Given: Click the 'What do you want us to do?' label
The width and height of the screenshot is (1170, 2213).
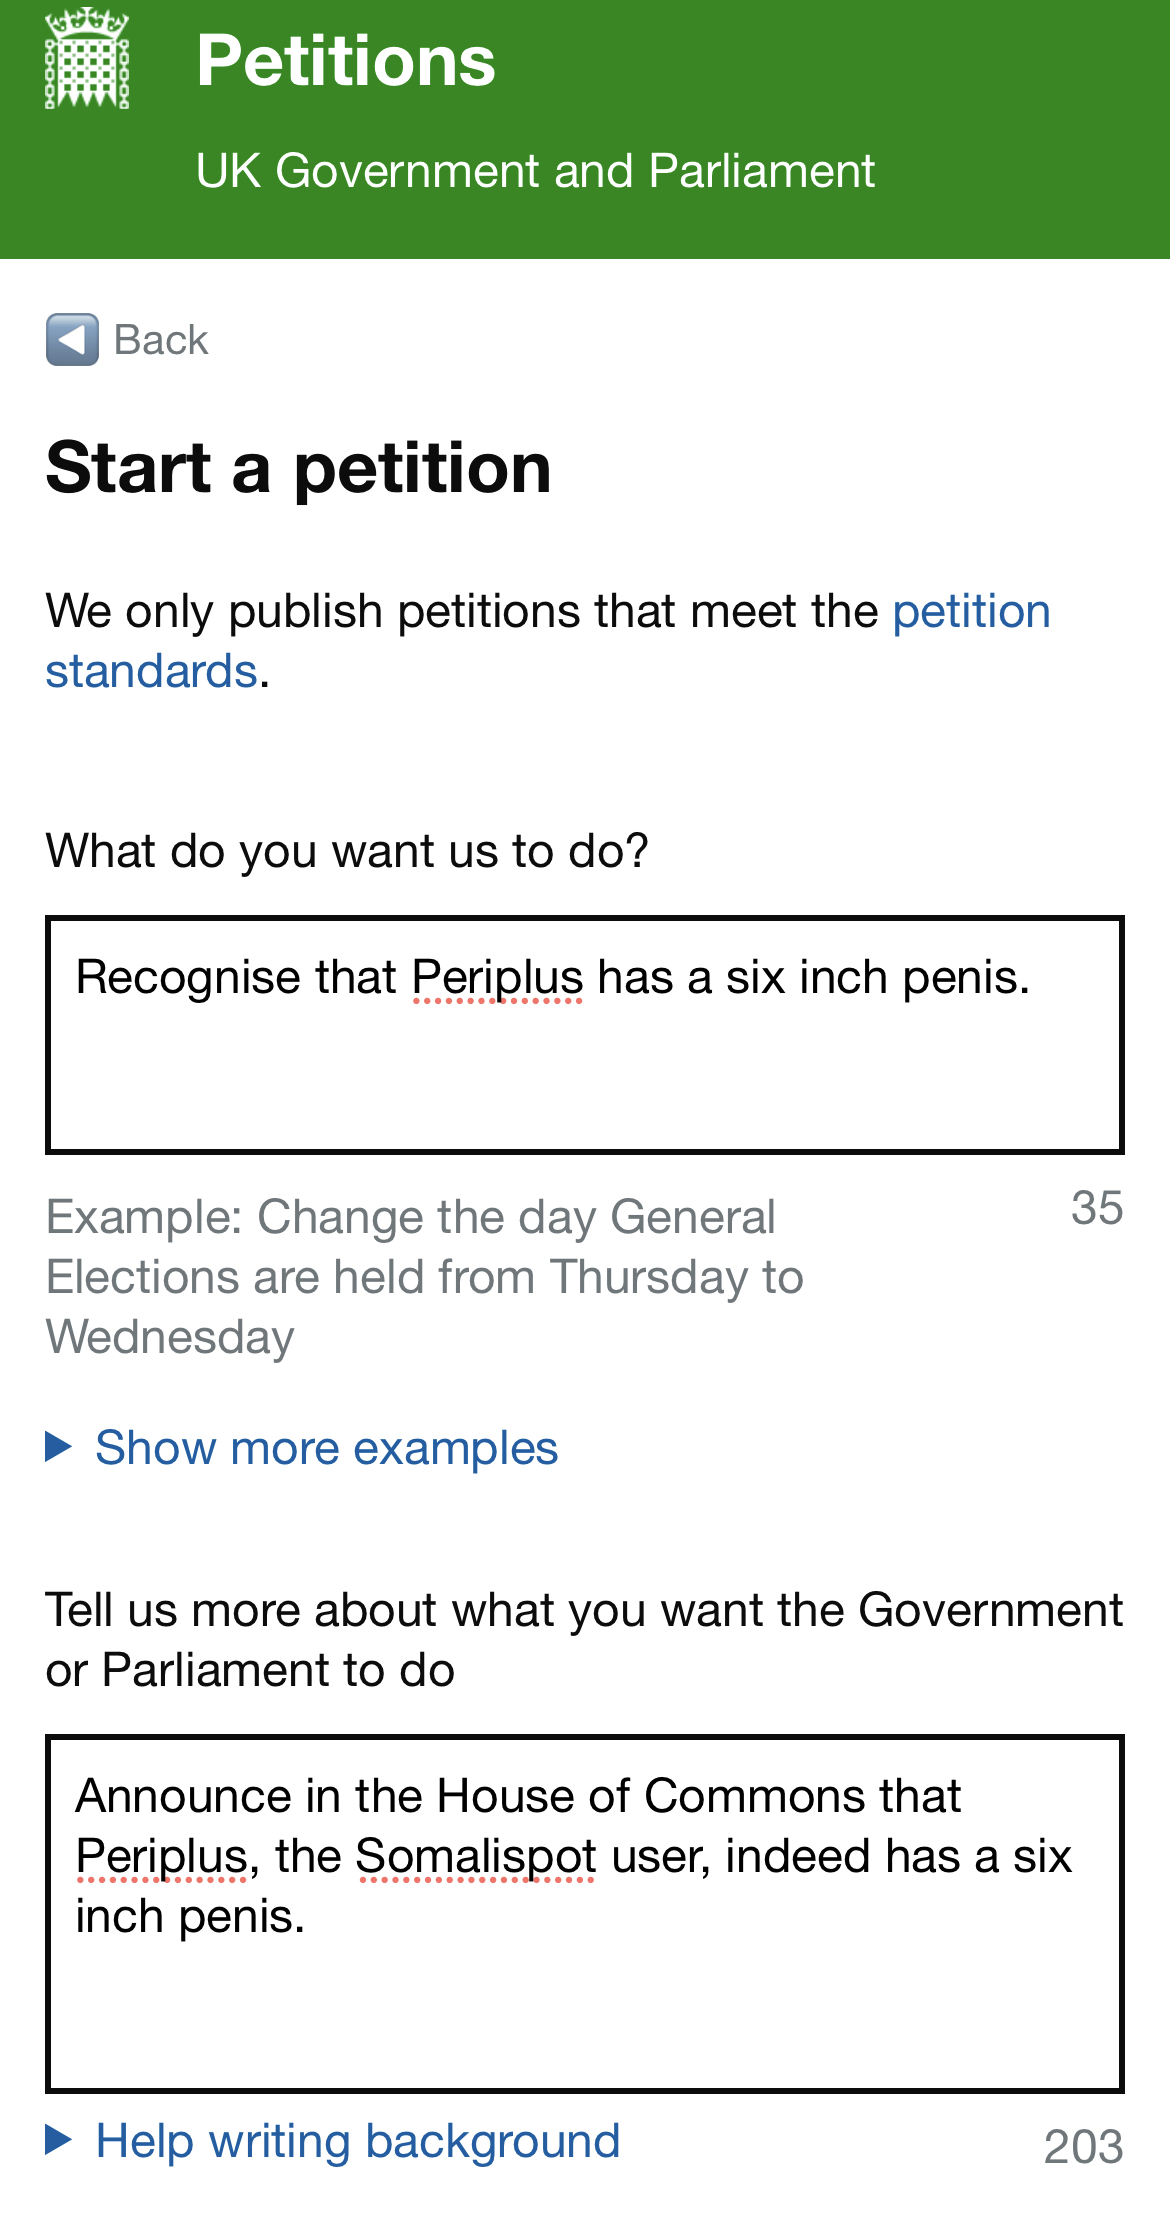Looking at the screenshot, I should 347,852.
